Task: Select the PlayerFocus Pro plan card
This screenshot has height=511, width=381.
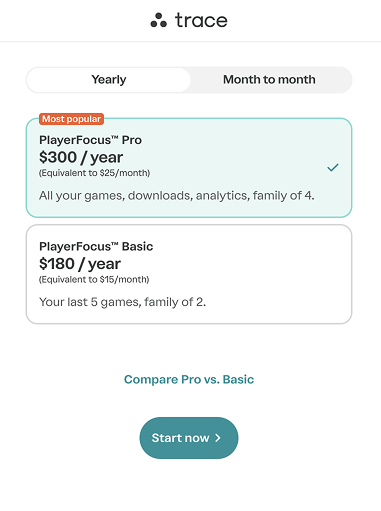Action: tap(189, 168)
